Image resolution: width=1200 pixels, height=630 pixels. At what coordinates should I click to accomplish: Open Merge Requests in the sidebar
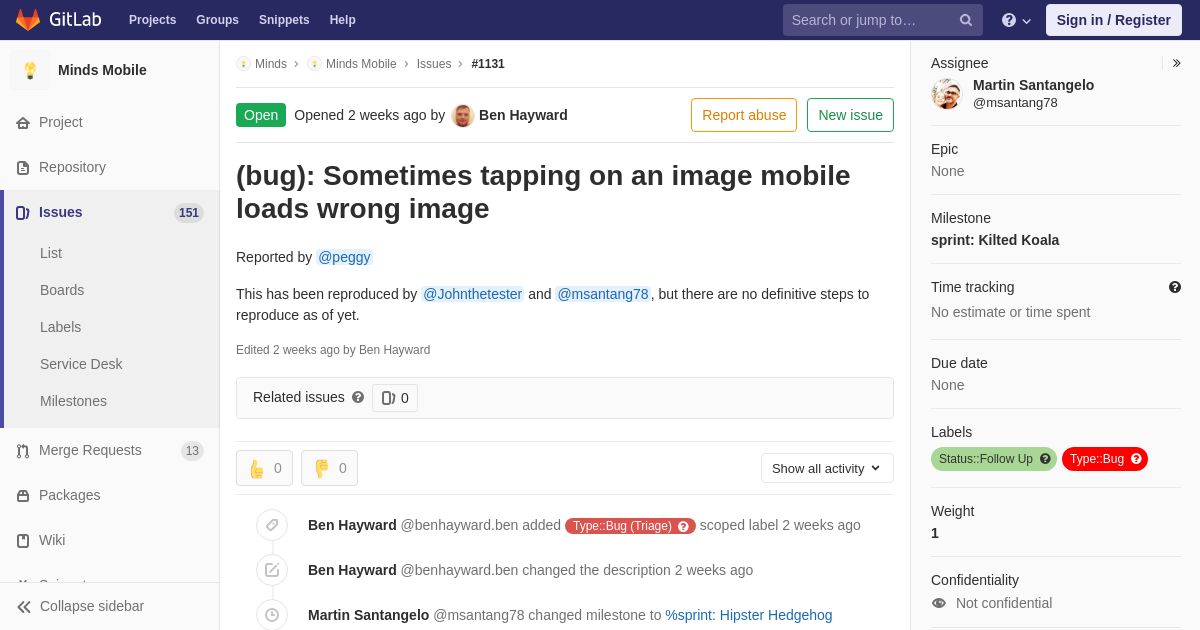pyautogui.click(x=90, y=450)
